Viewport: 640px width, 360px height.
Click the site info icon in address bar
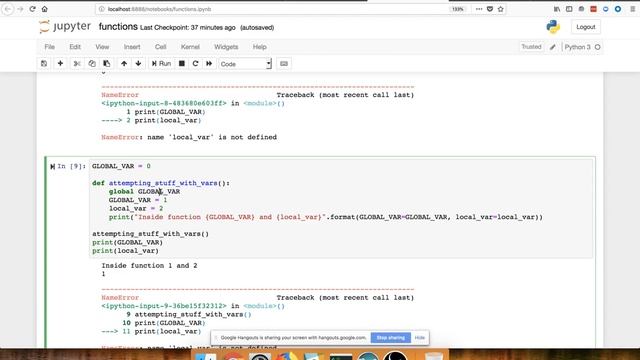coord(102,9)
